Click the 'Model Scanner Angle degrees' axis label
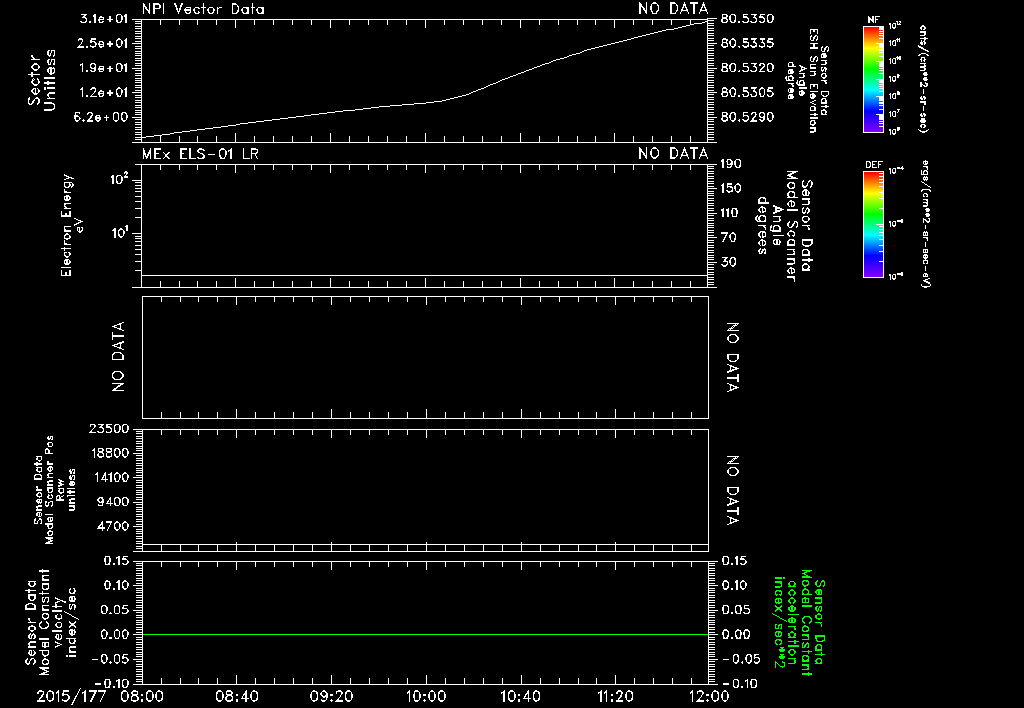Screen dimensions: 1024x708 (784, 225)
